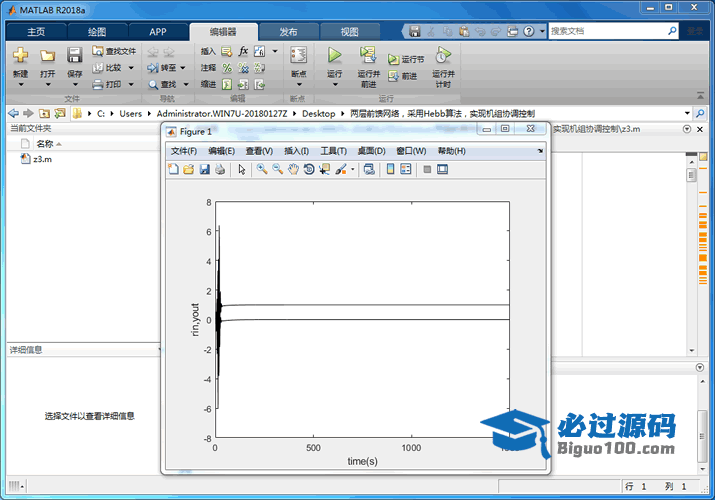
Task: Open Figure 1 Insert (插入) menu
Action: coord(296,151)
